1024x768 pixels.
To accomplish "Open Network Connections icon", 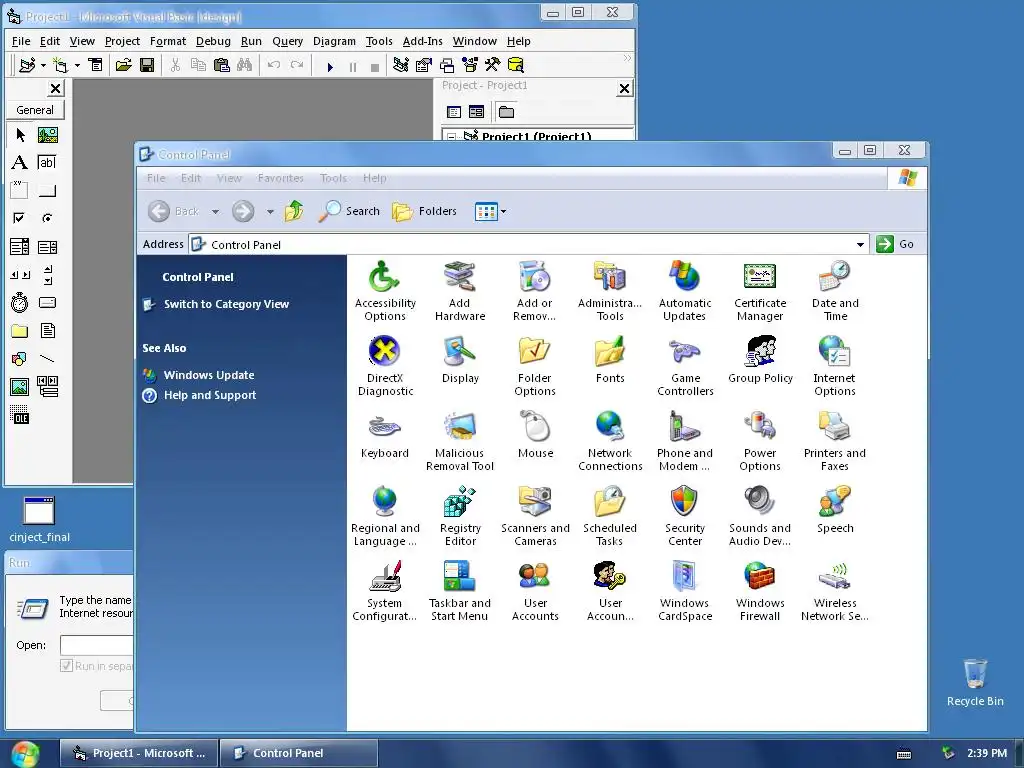I will pyautogui.click(x=610, y=441).
